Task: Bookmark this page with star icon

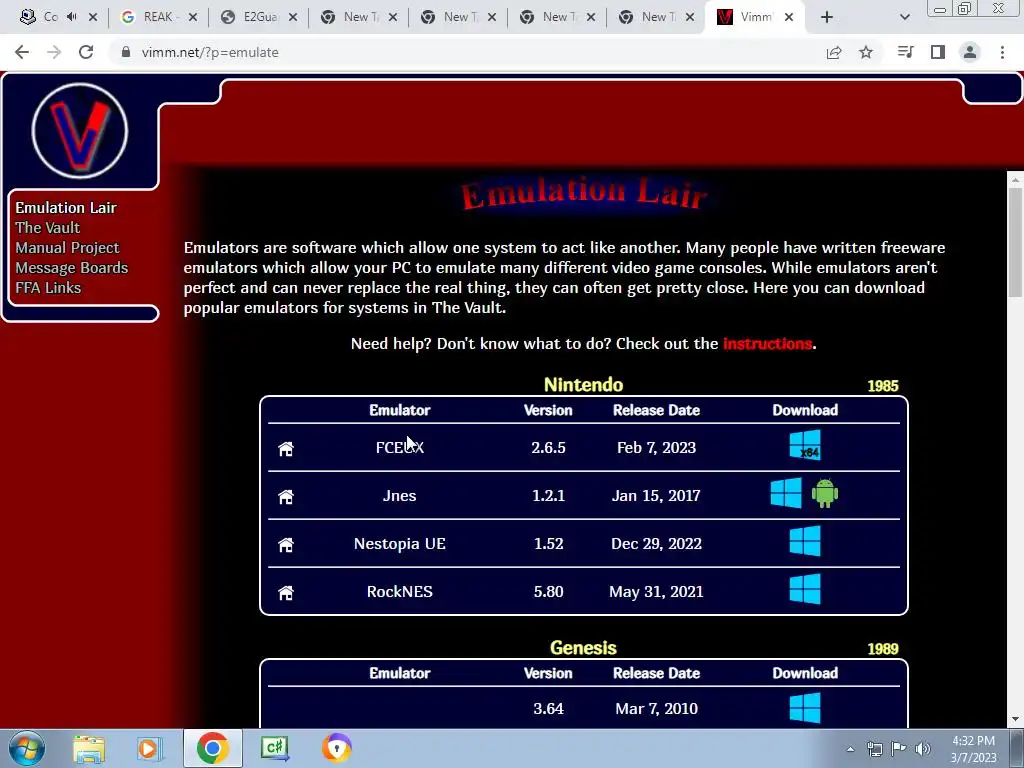Action: (866, 52)
